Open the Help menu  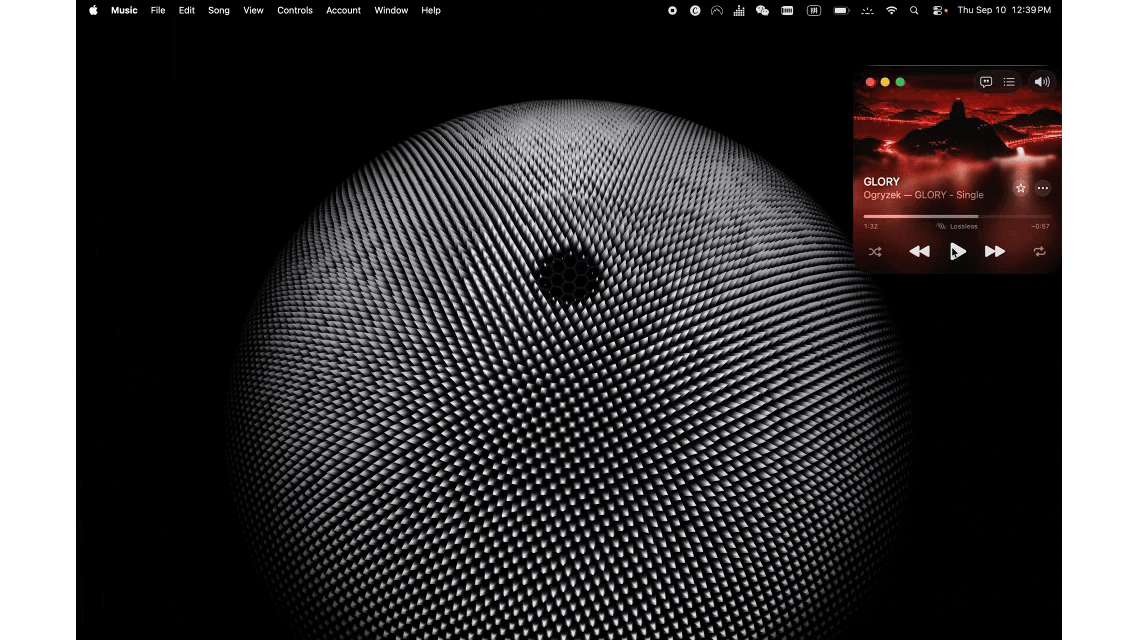coord(431,10)
